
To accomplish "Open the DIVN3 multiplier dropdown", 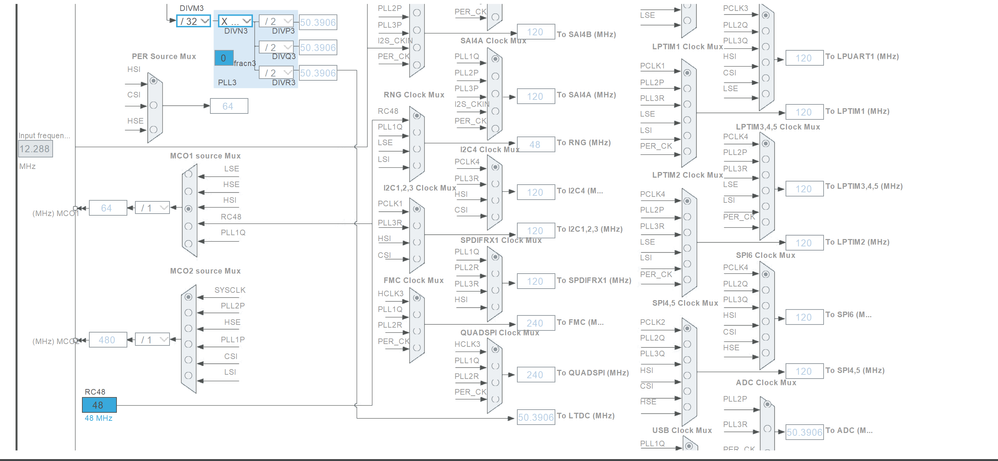I will click(235, 21).
